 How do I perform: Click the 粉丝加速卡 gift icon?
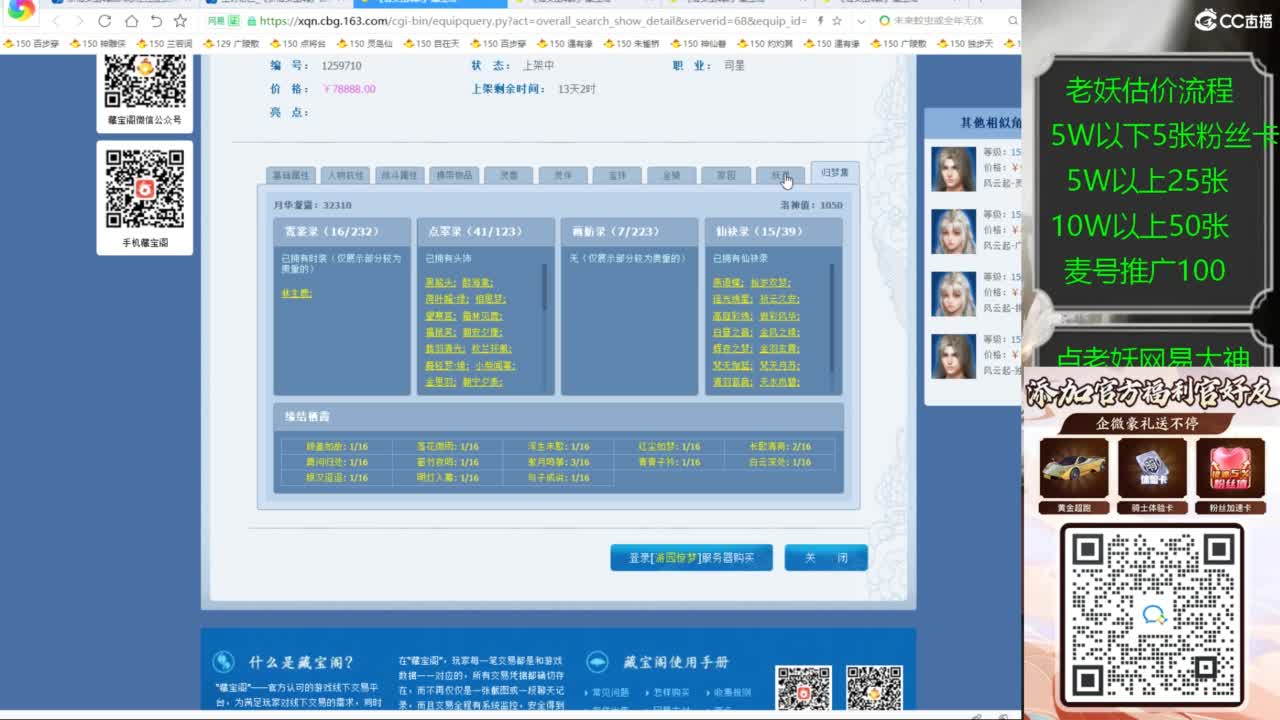click(1230, 468)
